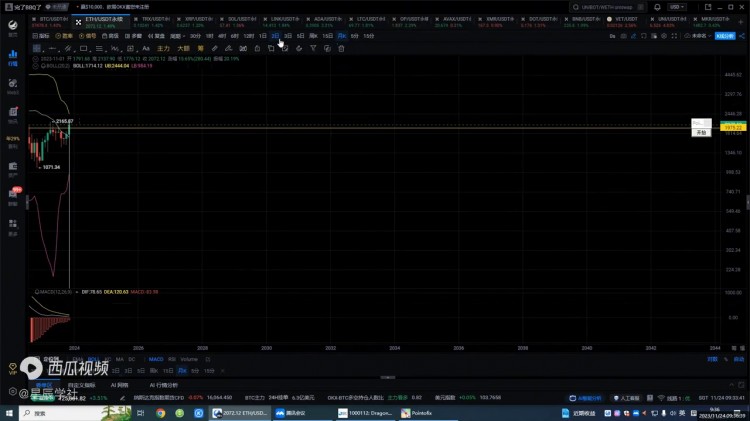This screenshot has width=750, height=421.
Task: Toggle the MACD indicator row circle
Action: coord(37,292)
